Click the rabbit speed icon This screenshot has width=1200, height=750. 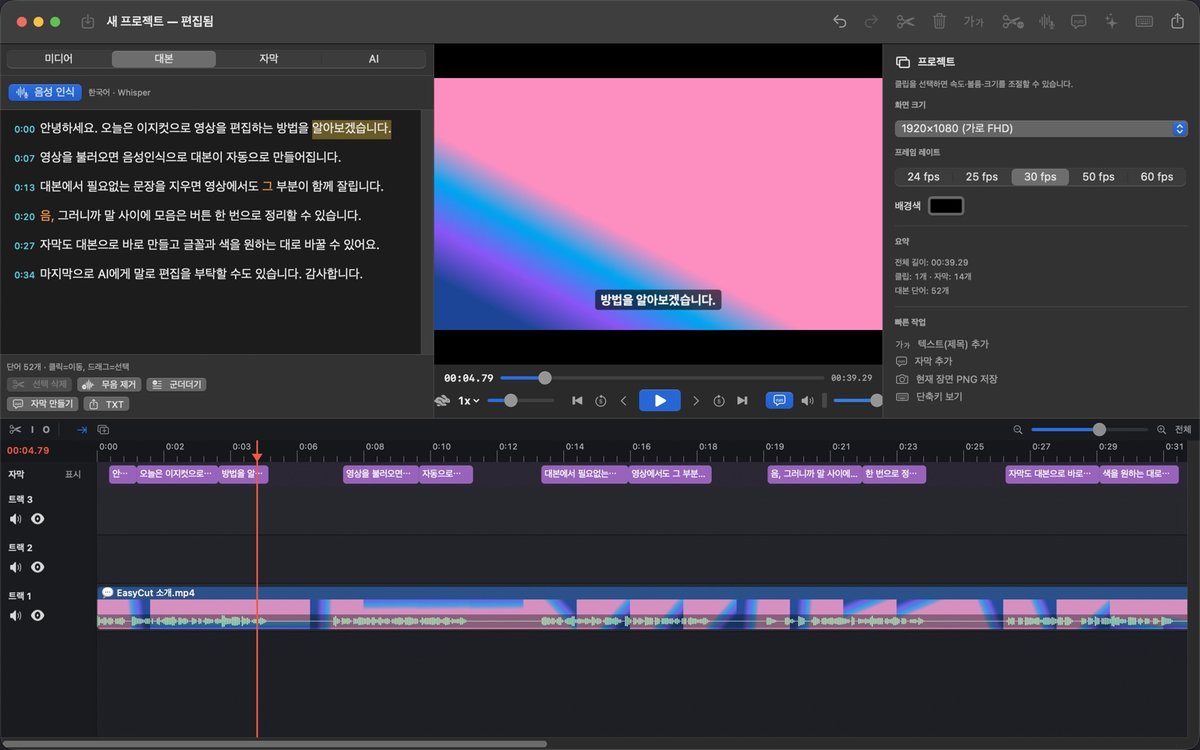(442, 400)
